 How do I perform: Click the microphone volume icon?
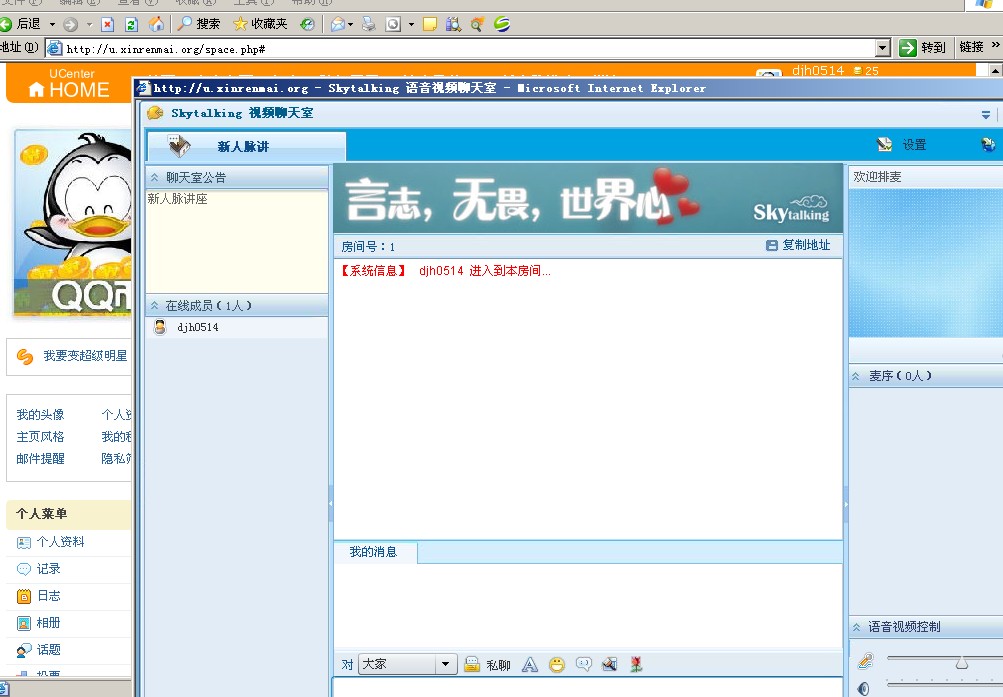click(865, 661)
